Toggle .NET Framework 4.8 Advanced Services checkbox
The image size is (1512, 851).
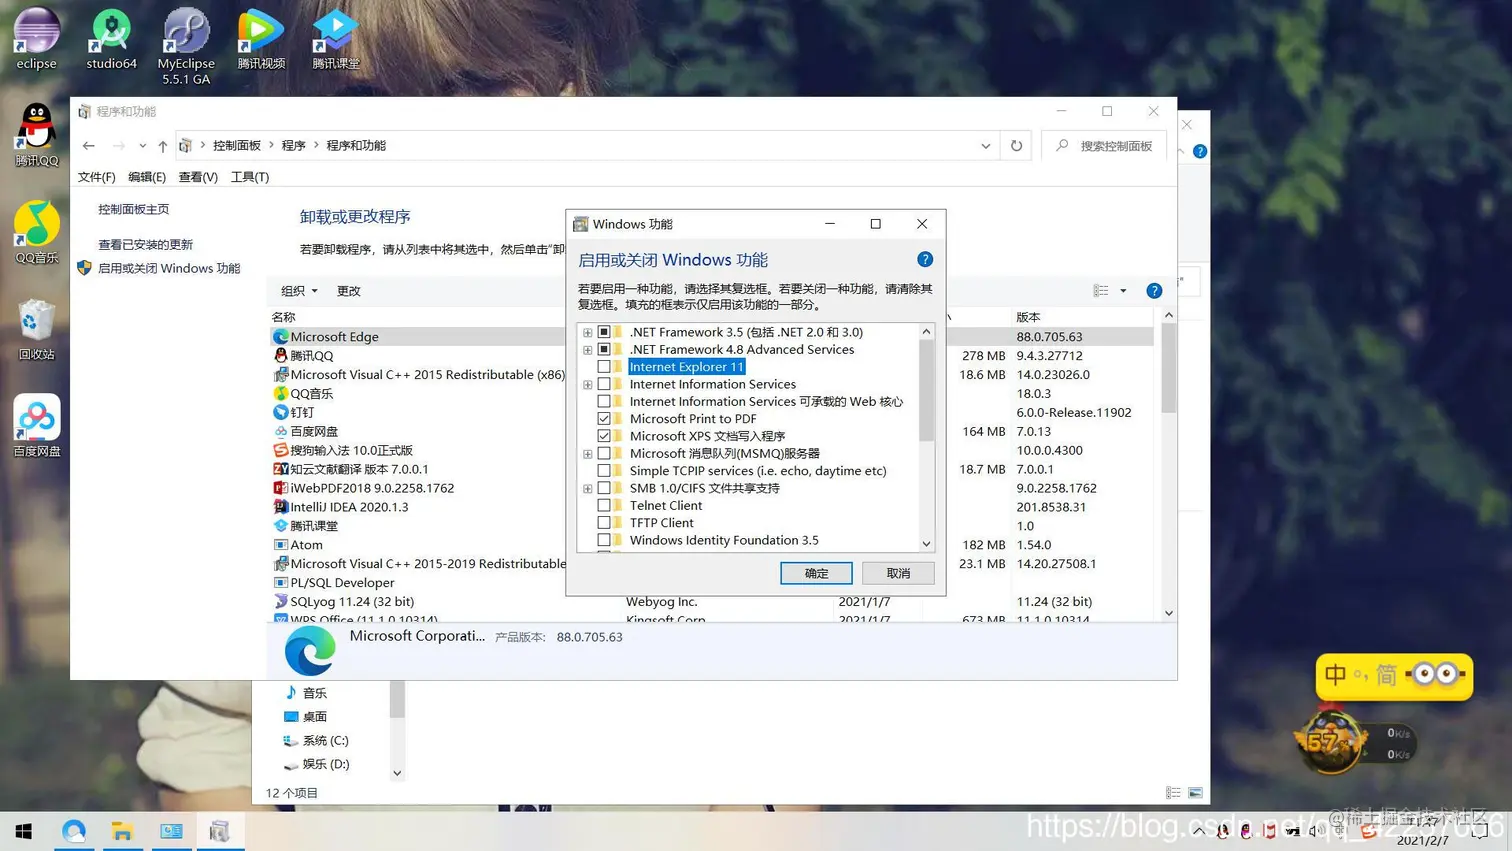point(604,350)
